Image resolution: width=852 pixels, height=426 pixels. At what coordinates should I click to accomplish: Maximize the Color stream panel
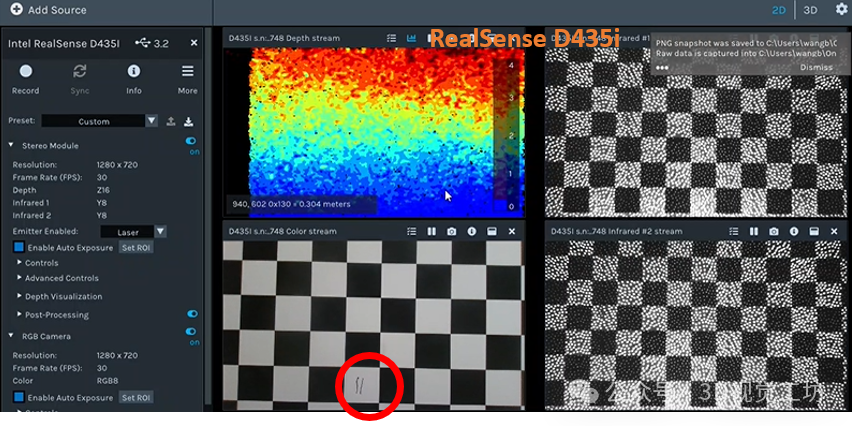coord(492,231)
